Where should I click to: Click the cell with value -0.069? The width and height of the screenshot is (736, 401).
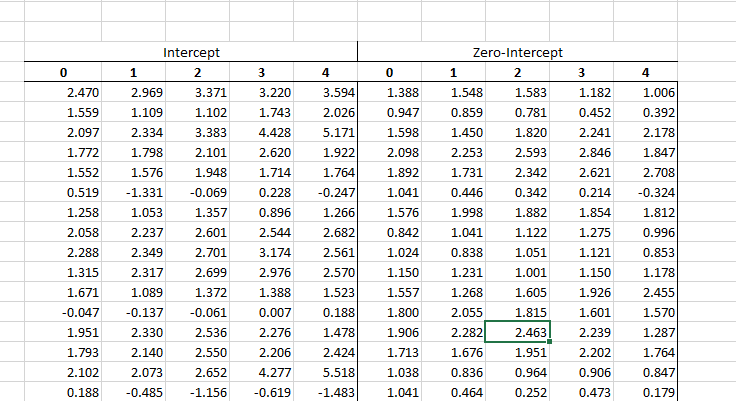(198, 193)
